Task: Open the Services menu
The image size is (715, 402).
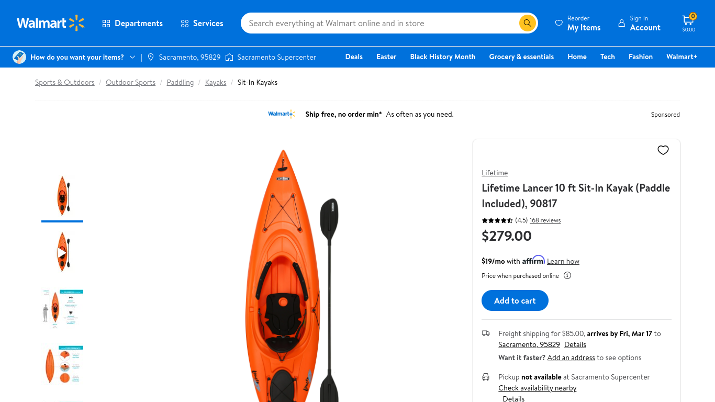Action: pyautogui.click(x=202, y=23)
